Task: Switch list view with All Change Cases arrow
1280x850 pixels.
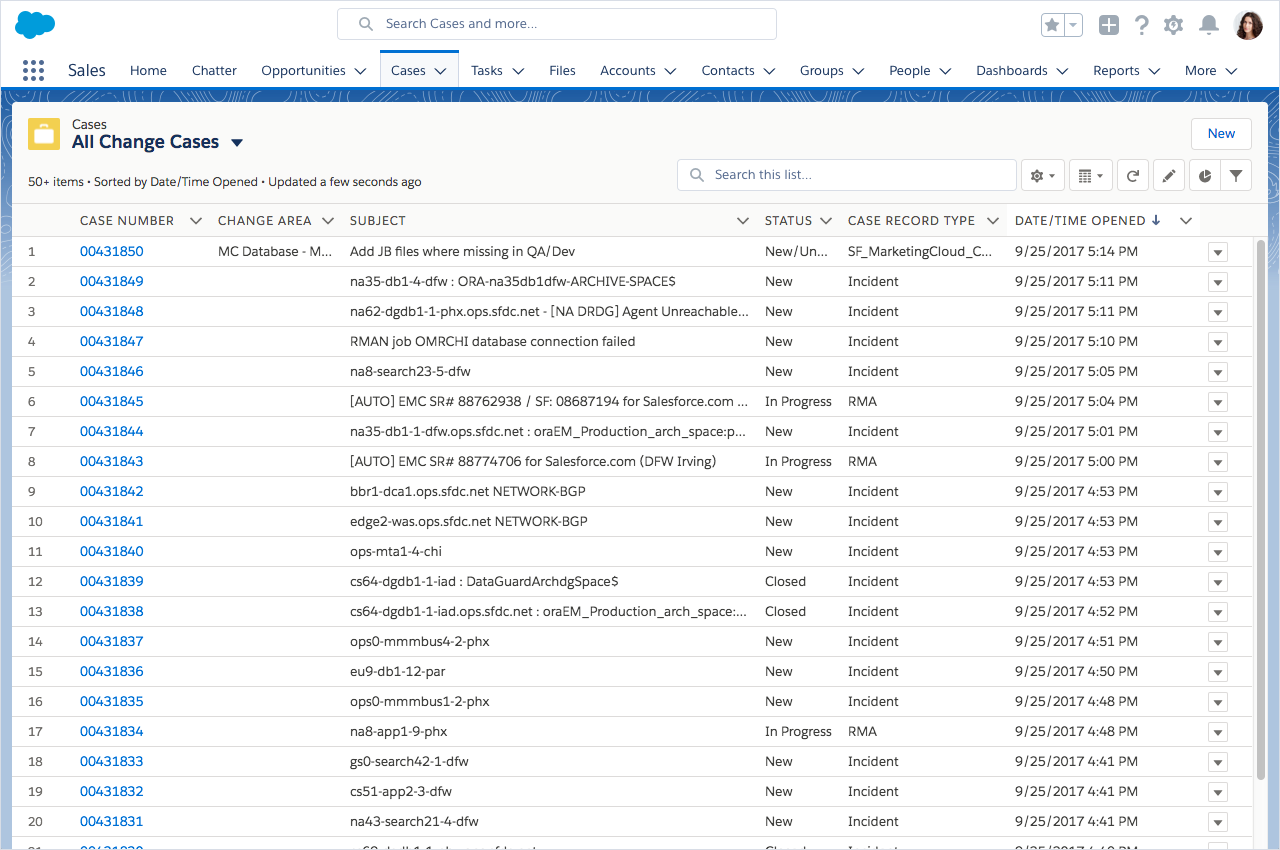Action: tap(237, 143)
